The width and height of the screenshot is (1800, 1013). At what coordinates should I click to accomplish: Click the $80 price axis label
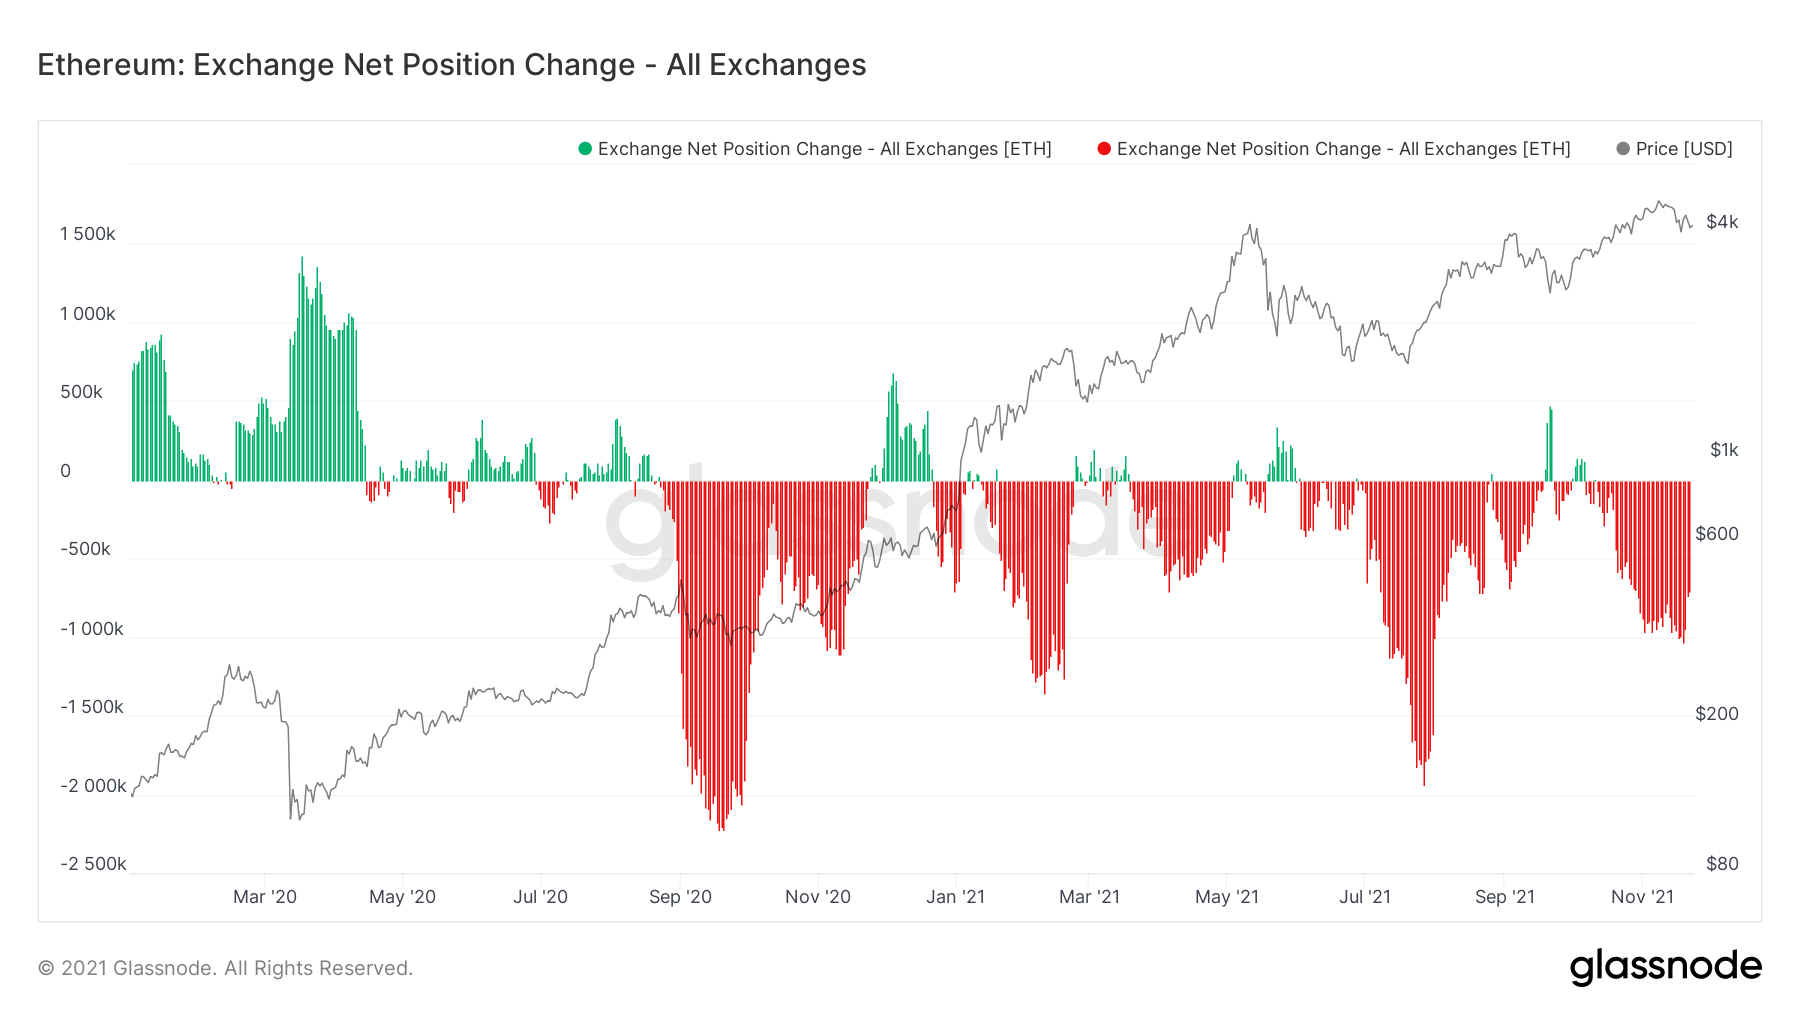(1722, 864)
